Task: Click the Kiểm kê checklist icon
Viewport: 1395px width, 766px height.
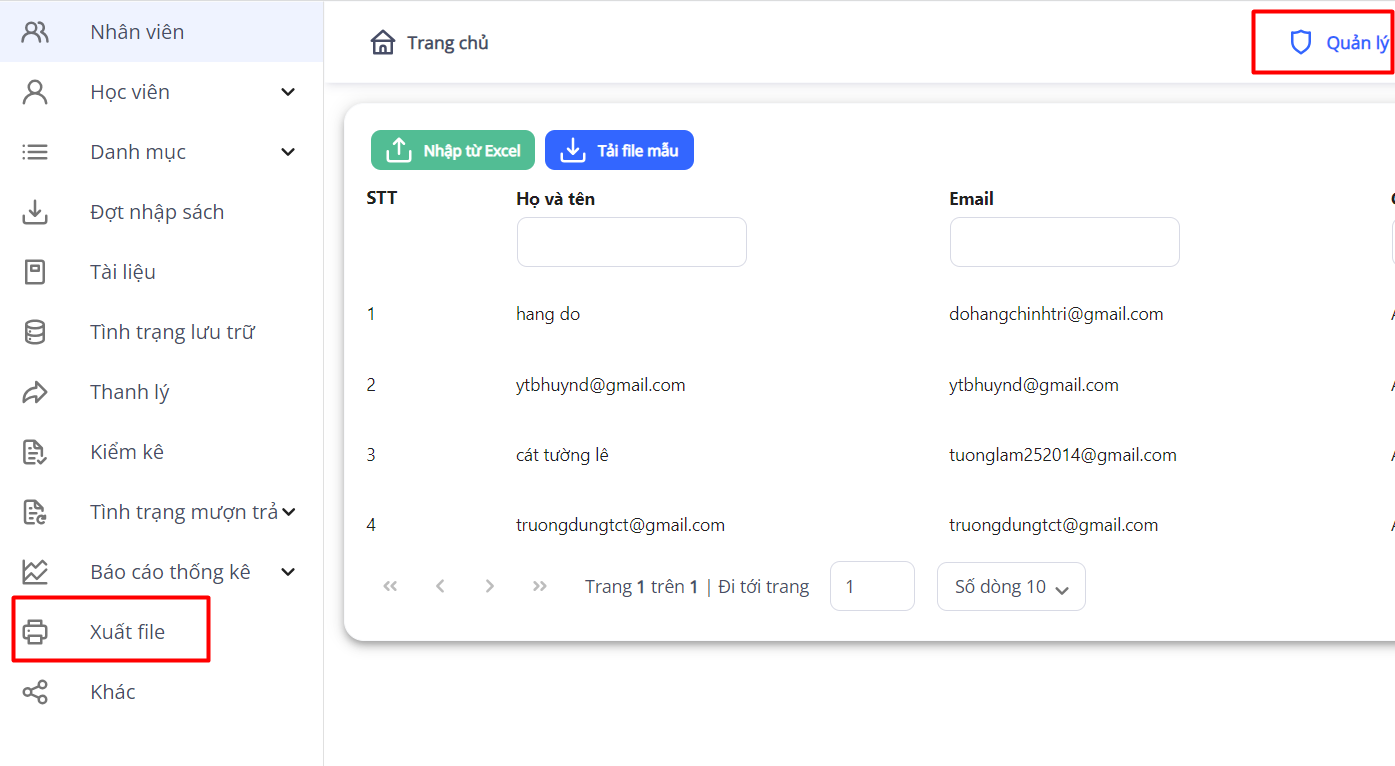Action: click(35, 452)
